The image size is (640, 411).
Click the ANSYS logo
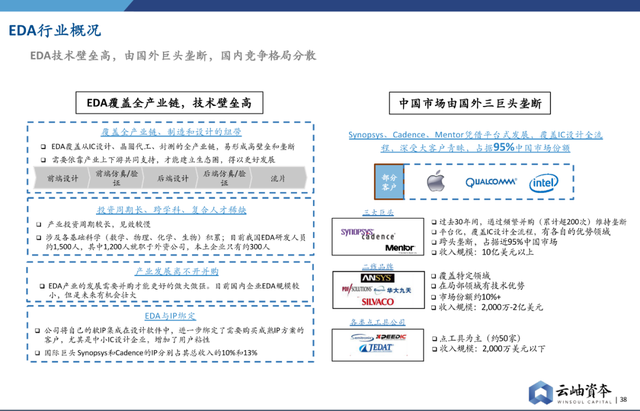(378, 278)
